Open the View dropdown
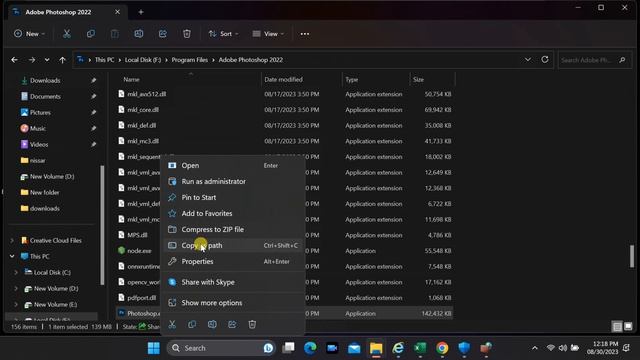 268,34
